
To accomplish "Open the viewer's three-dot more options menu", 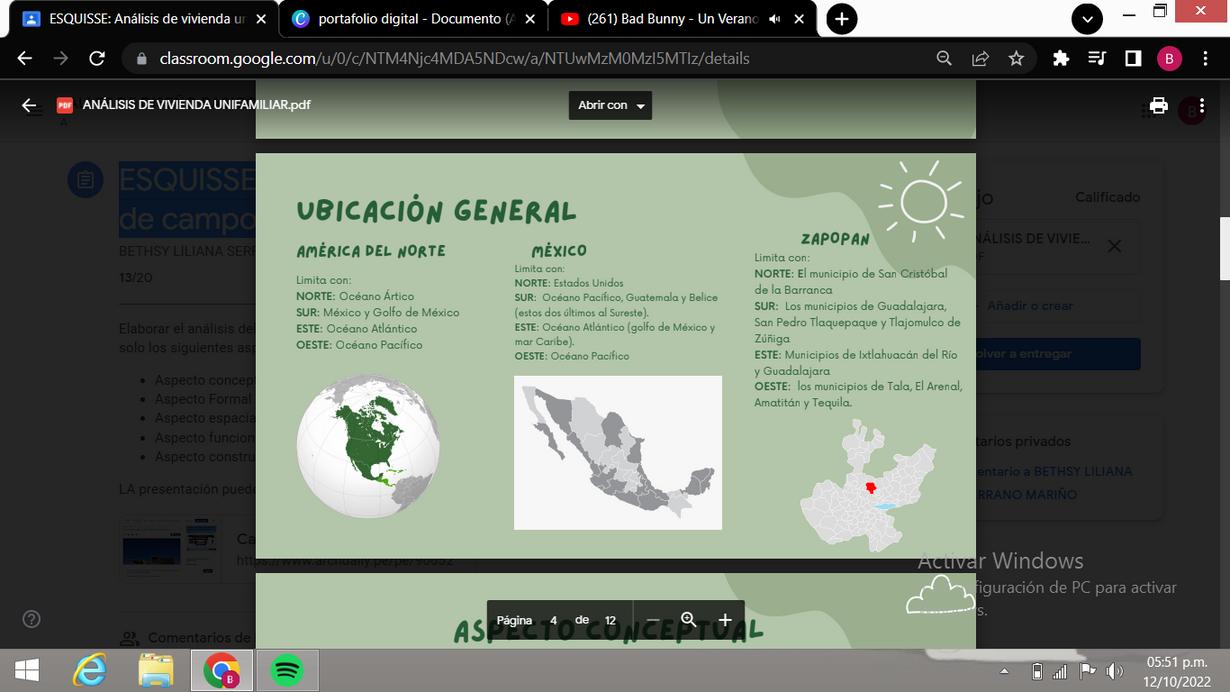I will (x=1202, y=105).
